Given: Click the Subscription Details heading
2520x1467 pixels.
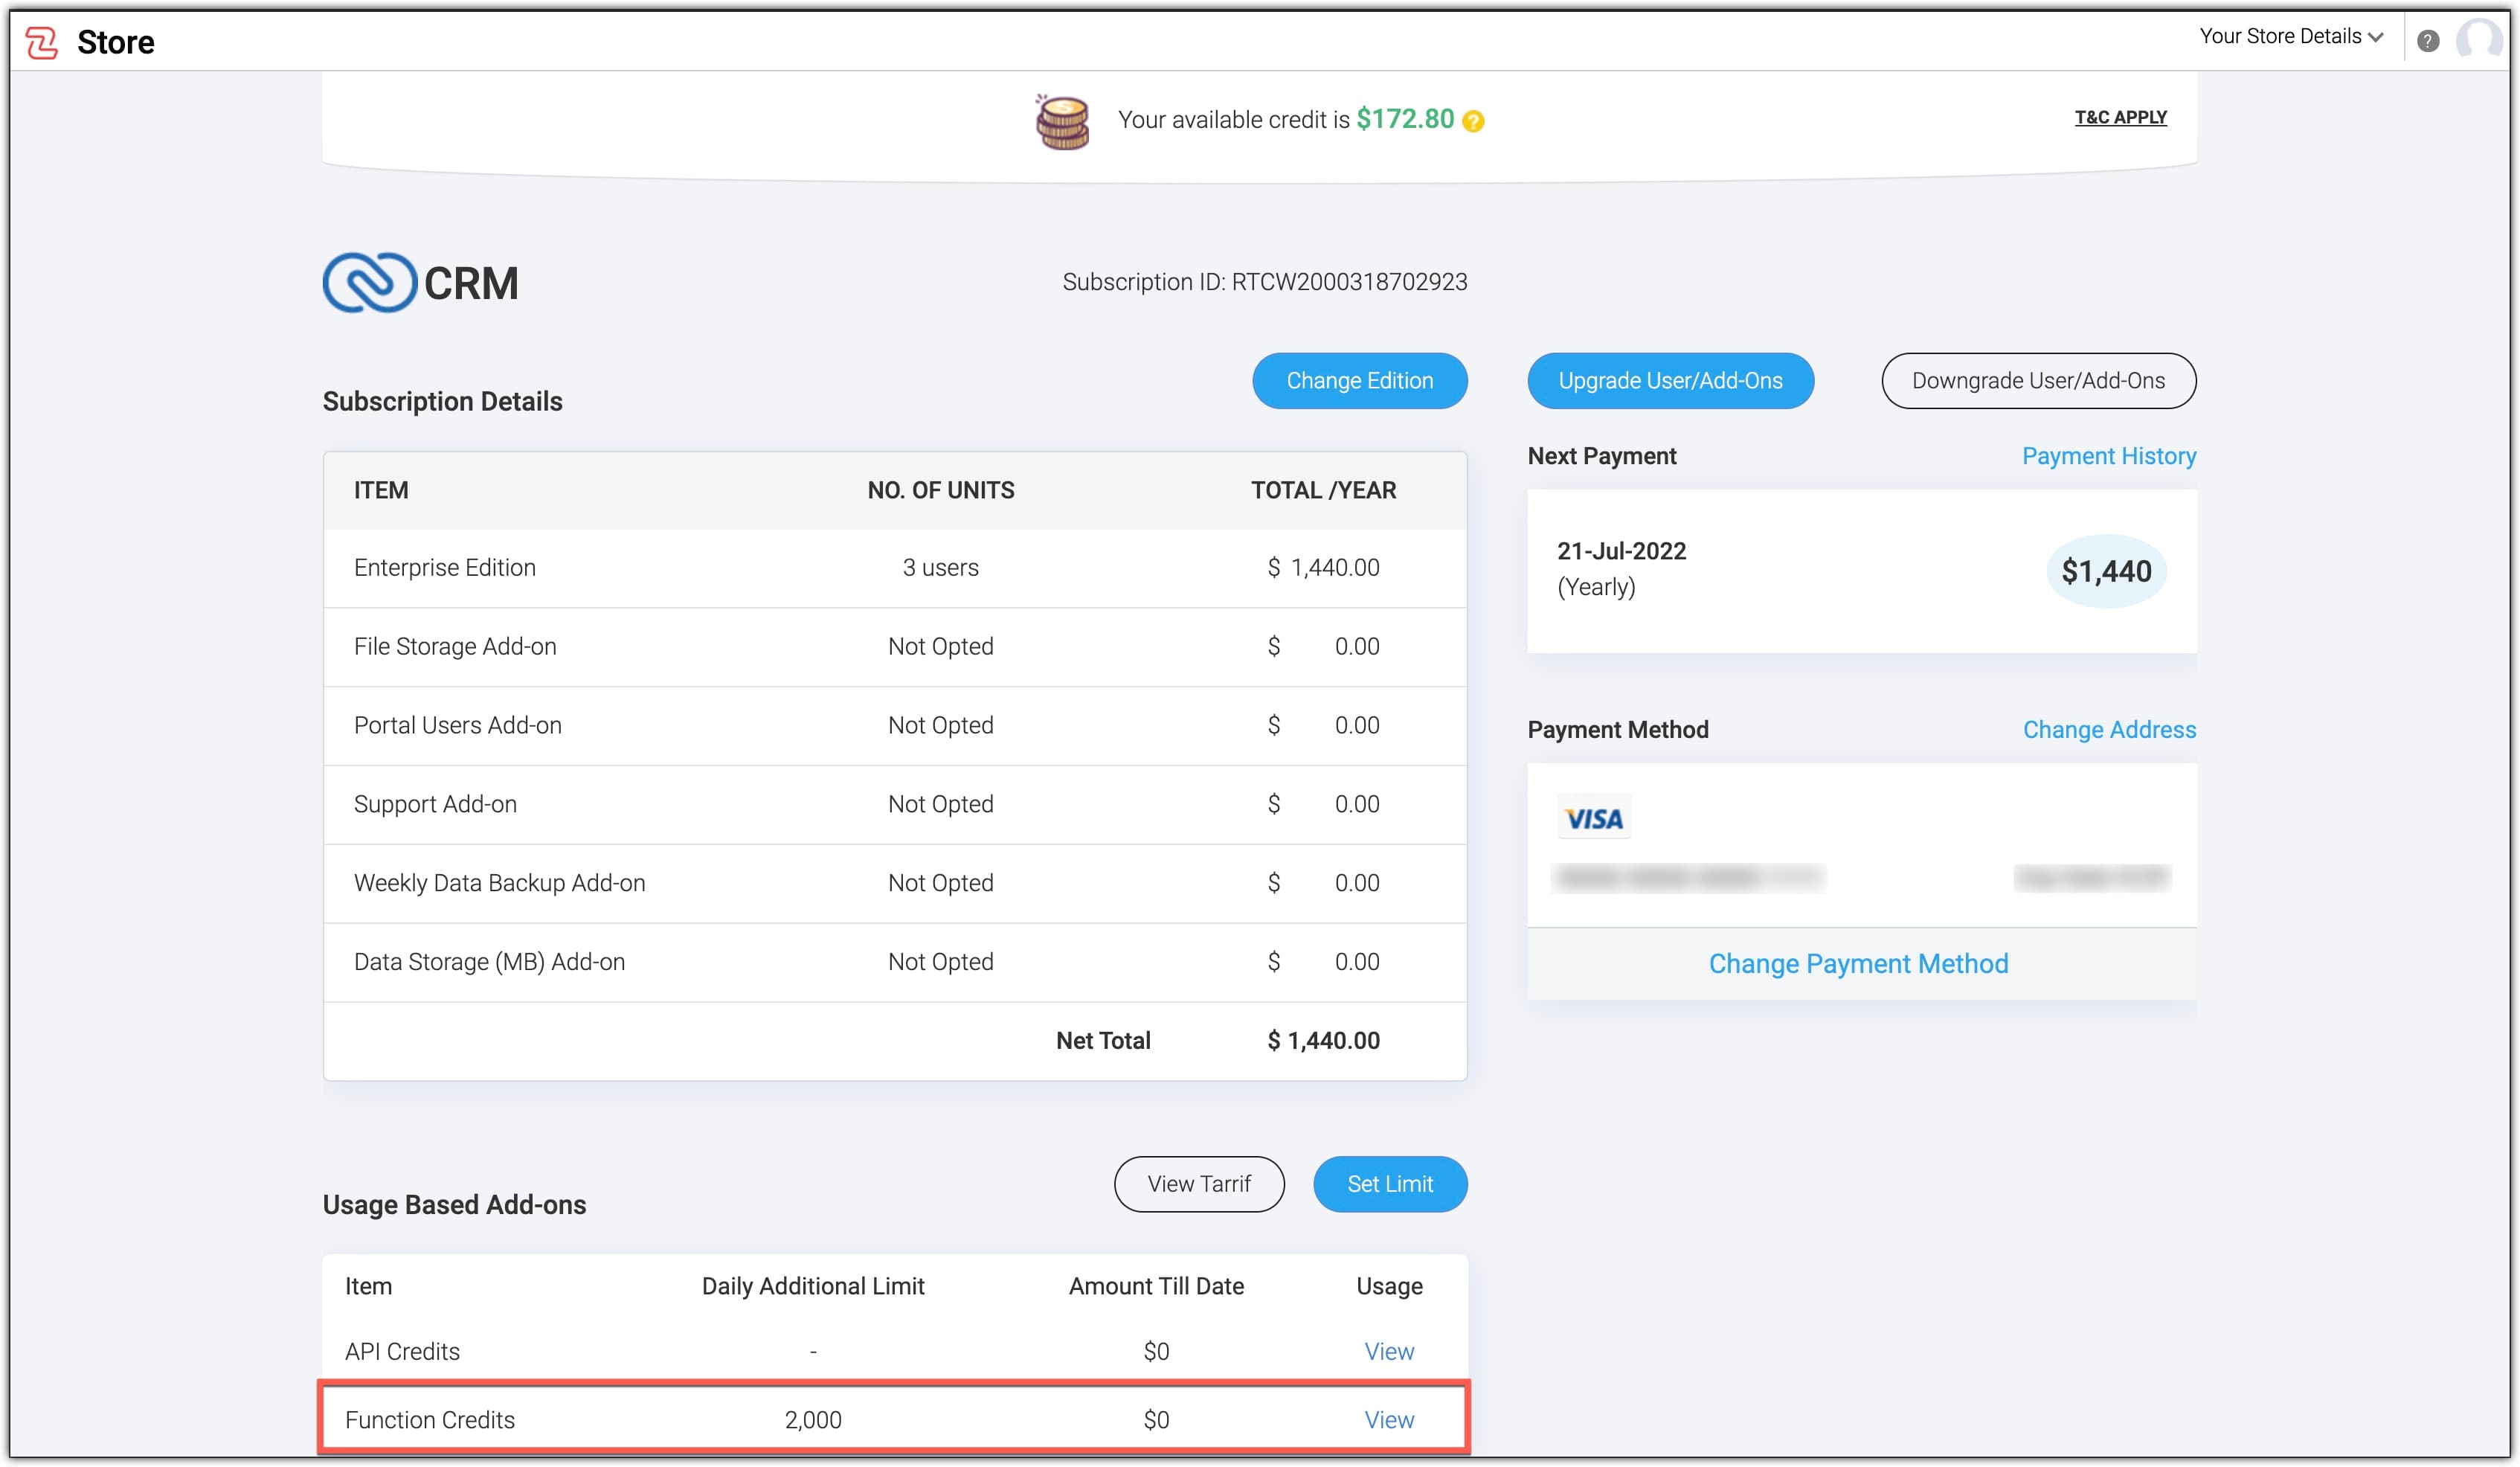Looking at the screenshot, I should (x=442, y=402).
